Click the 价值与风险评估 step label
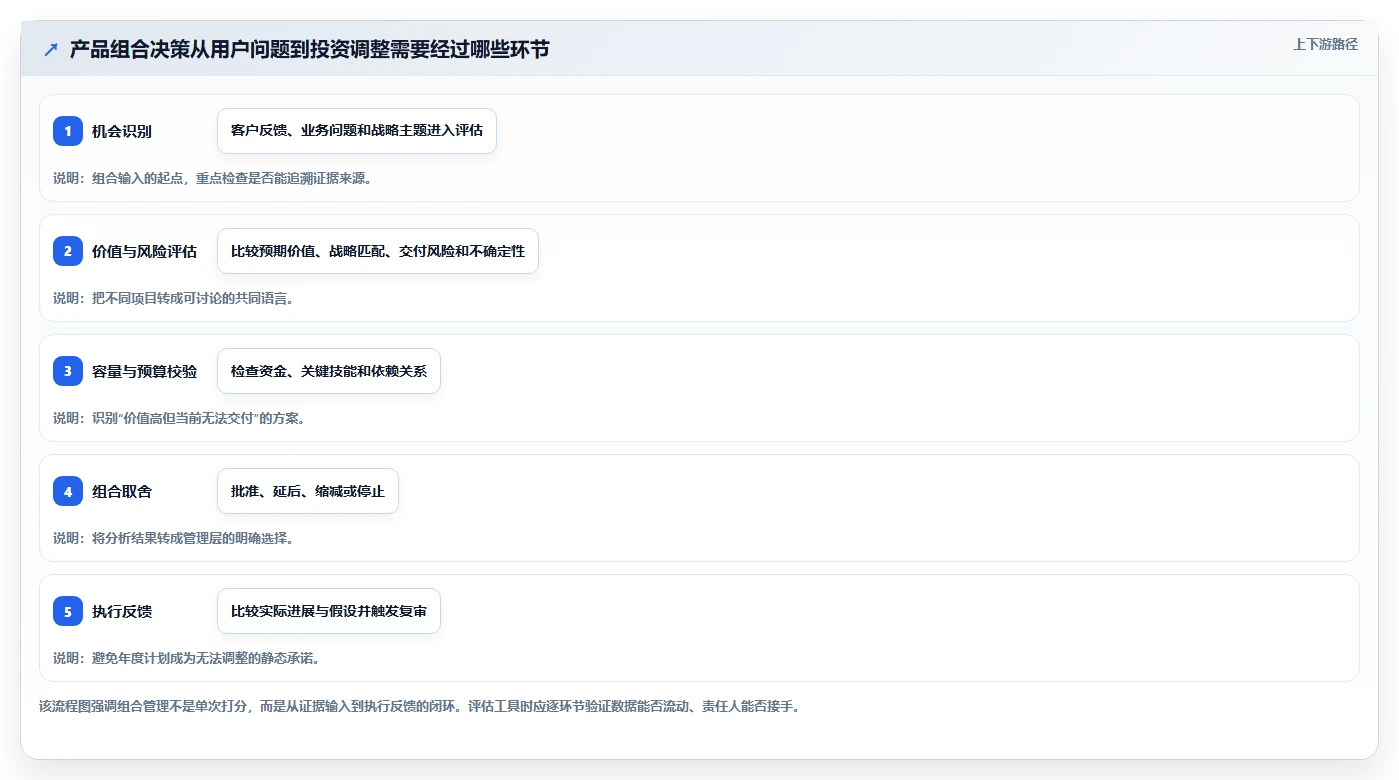The image size is (1399, 780). pyautogui.click(x=144, y=251)
